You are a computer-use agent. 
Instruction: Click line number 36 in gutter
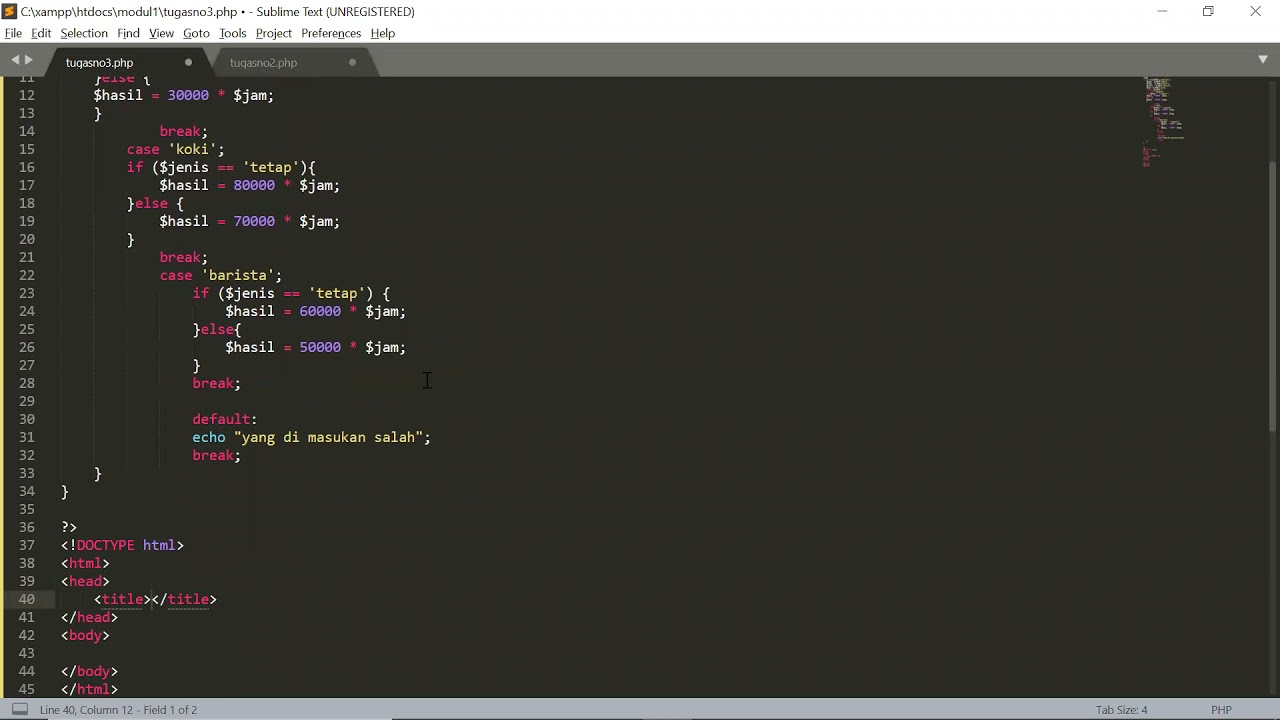coord(27,527)
